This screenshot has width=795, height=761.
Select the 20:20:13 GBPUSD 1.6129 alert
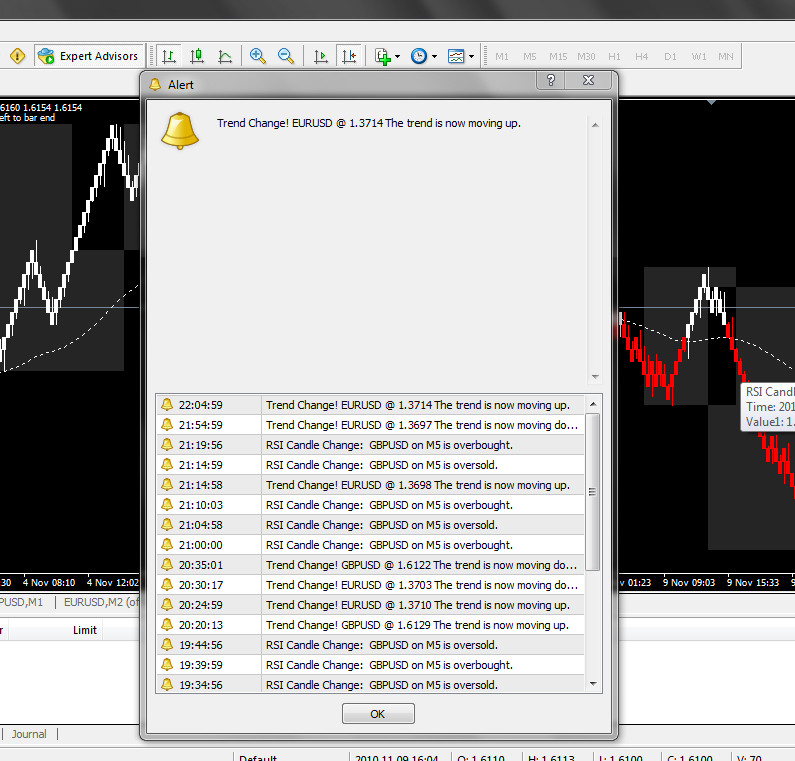coord(370,625)
